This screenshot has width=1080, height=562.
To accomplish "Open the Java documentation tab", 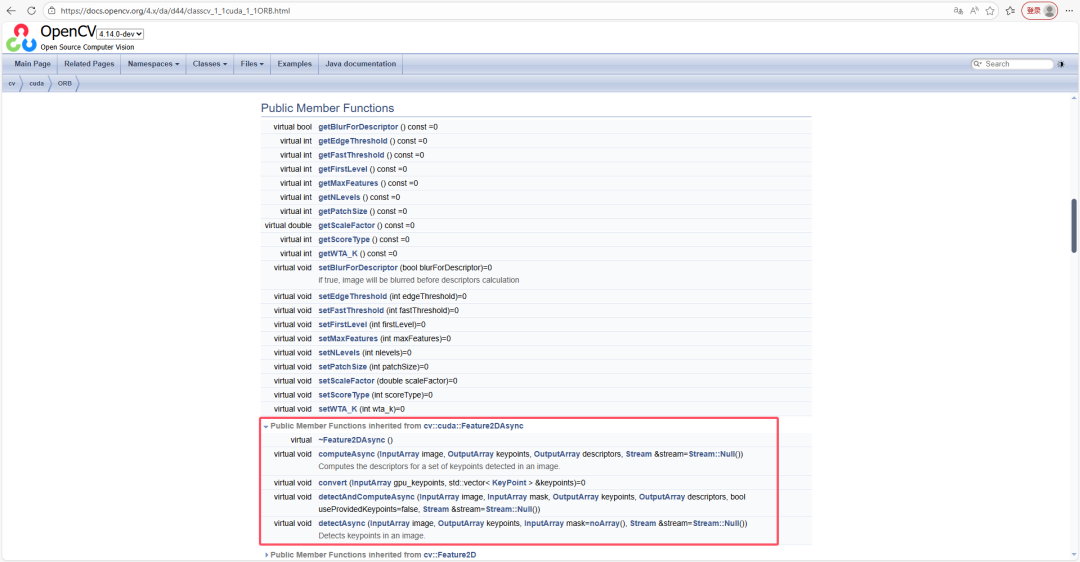I will (x=360, y=64).
